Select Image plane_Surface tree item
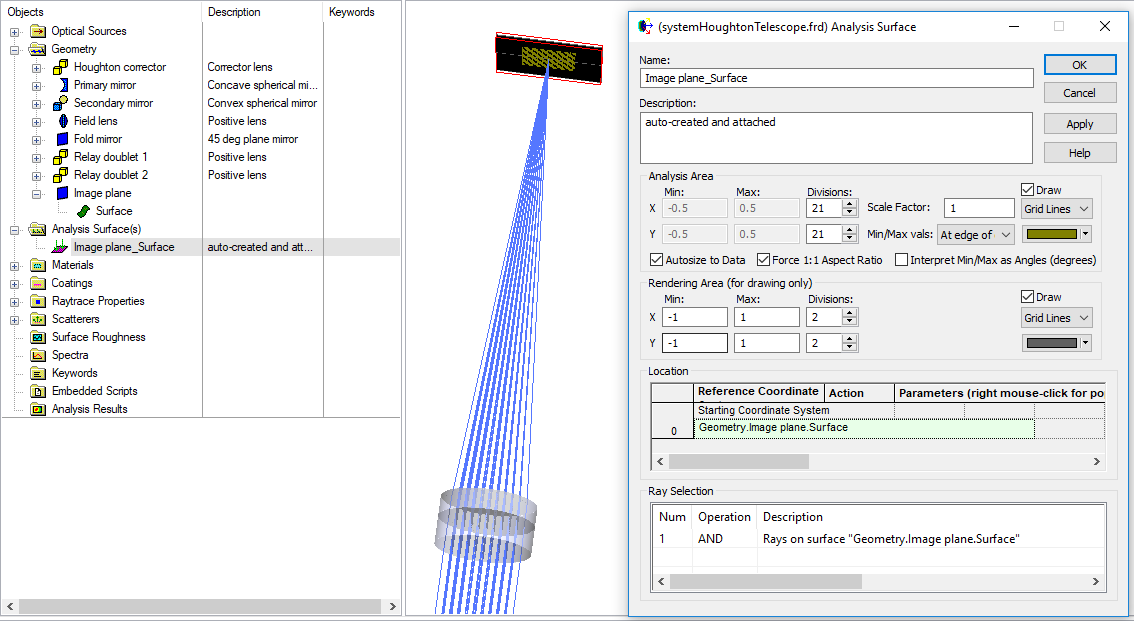The width and height of the screenshot is (1134, 621). pos(123,247)
